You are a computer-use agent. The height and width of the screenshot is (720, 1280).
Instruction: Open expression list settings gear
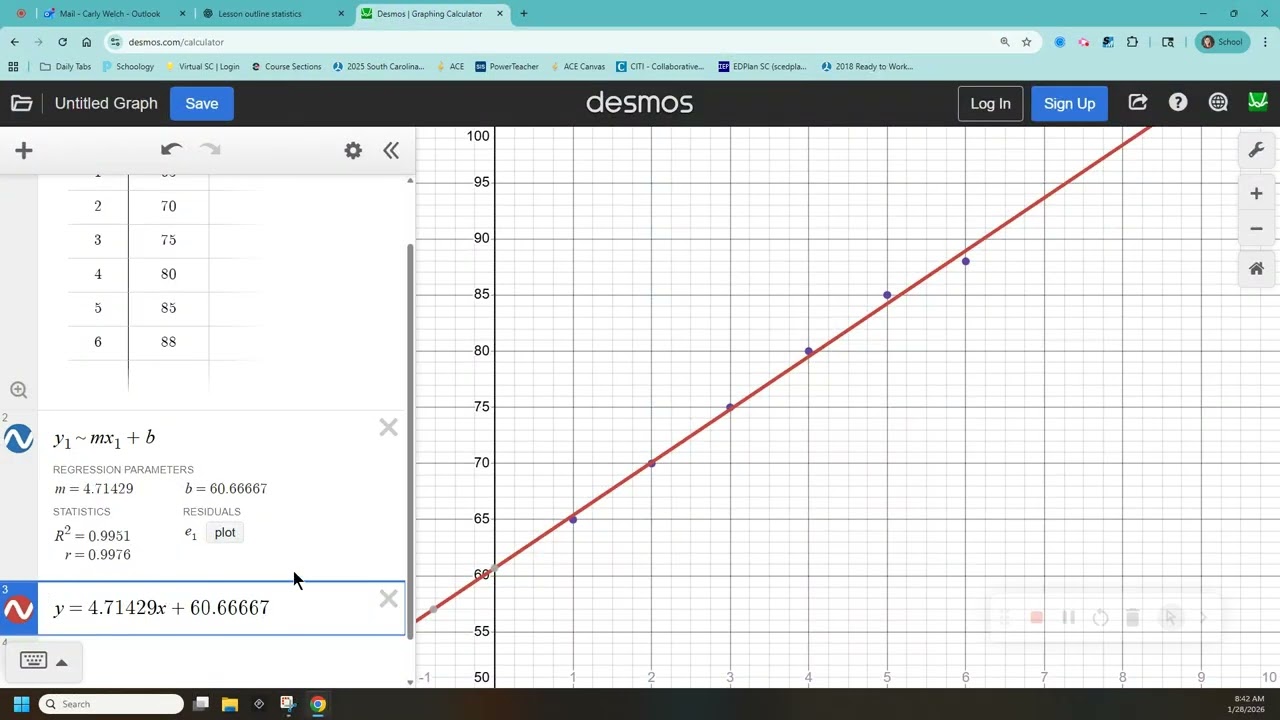[353, 150]
